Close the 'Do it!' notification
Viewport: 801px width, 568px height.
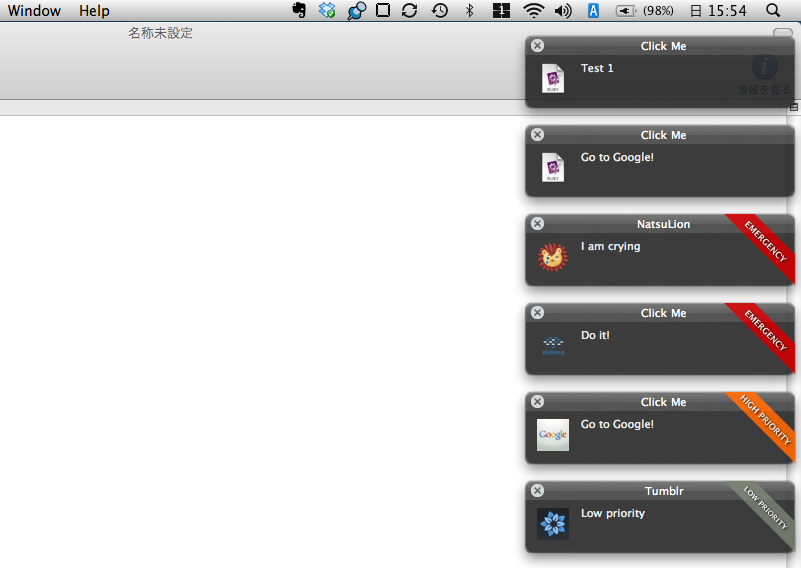tap(537, 312)
